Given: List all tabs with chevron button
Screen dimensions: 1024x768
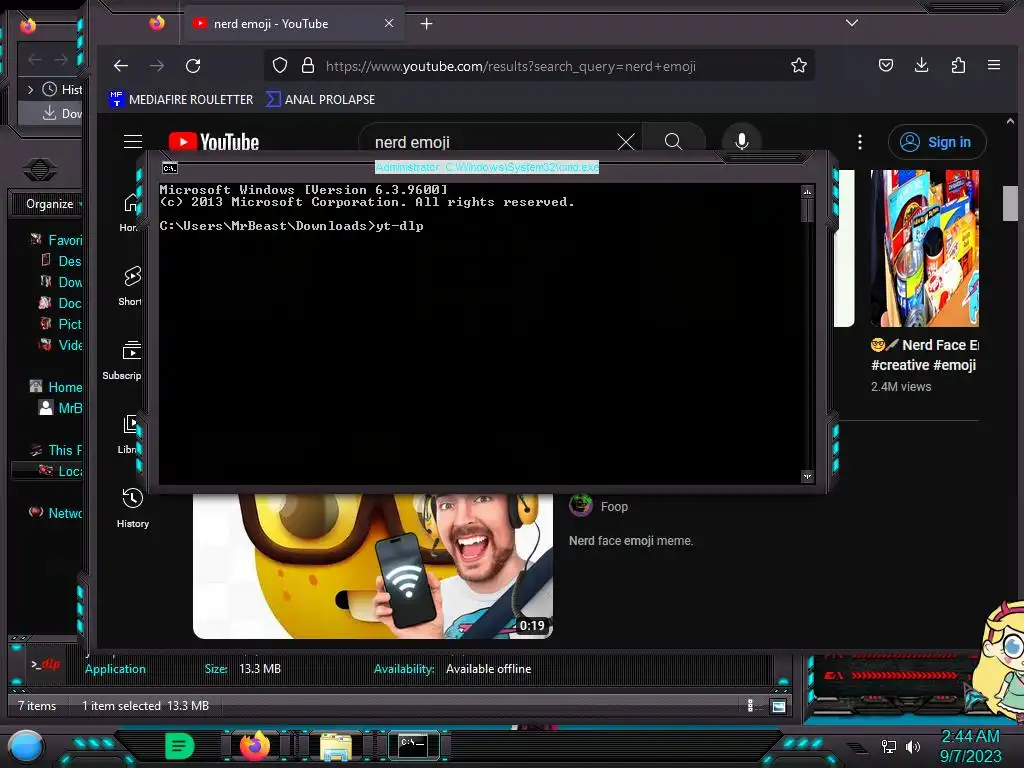Looking at the screenshot, I should (852, 23).
